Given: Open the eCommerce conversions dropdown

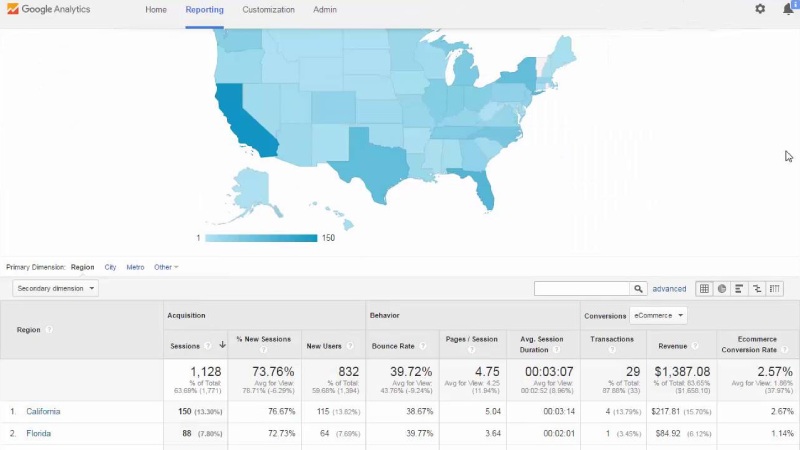Looking at the screenshot, I should tap(658, 315).
